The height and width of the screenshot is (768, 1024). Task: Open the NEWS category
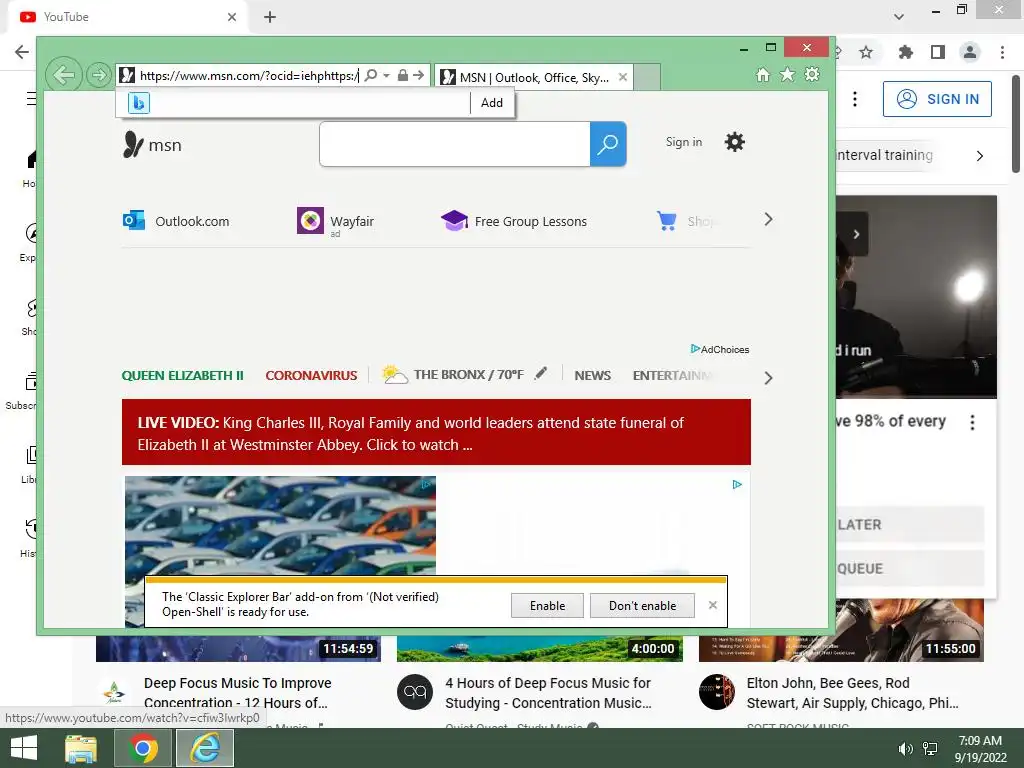592,376
